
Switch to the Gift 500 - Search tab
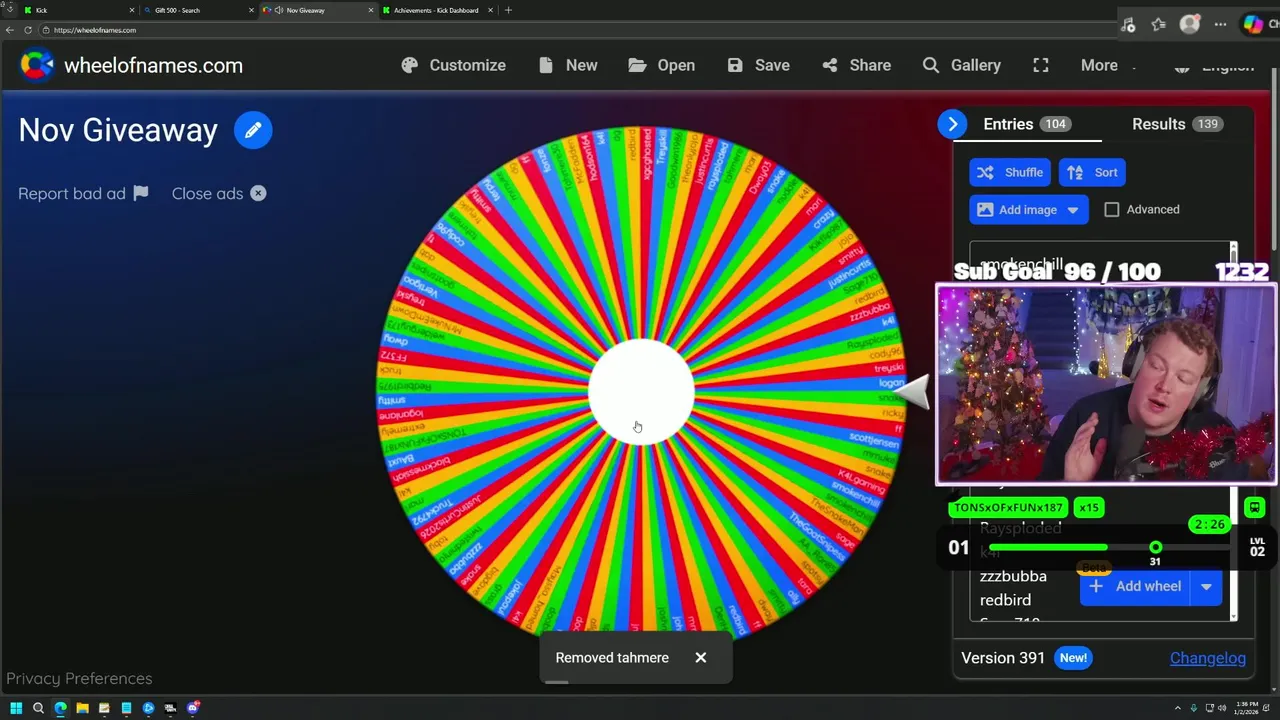pyautogui.click(x=197, y=10)
